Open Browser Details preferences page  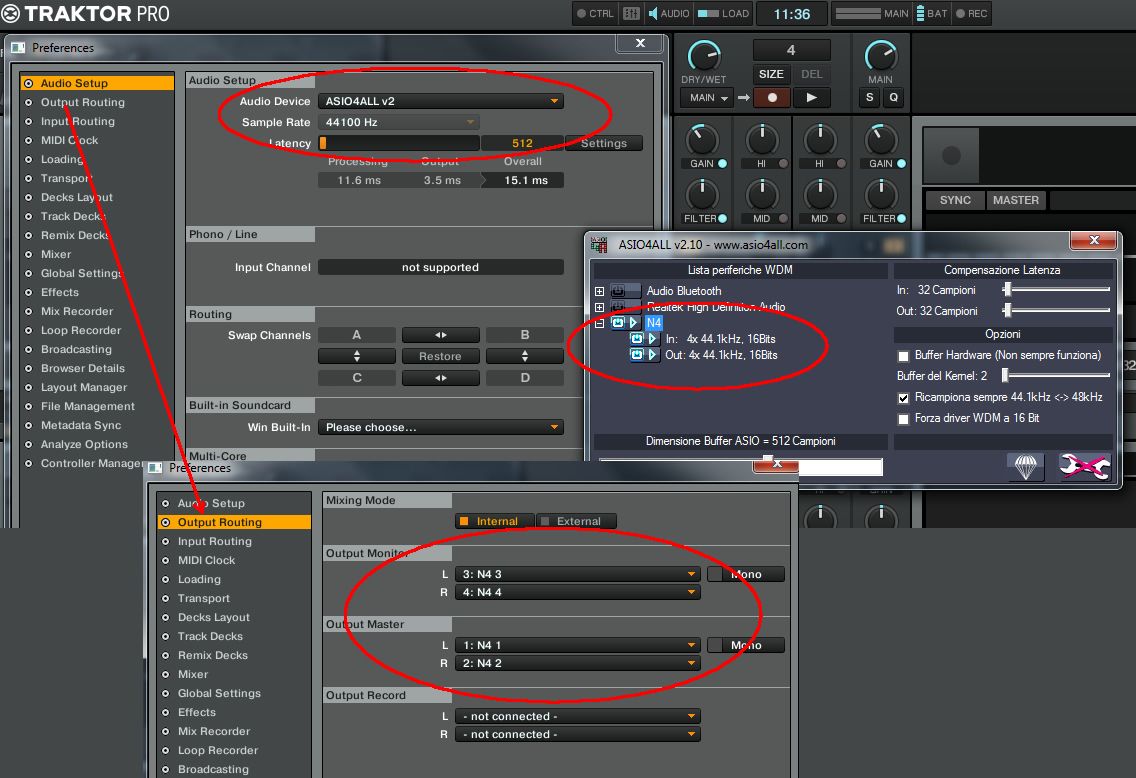click(83, 368)
